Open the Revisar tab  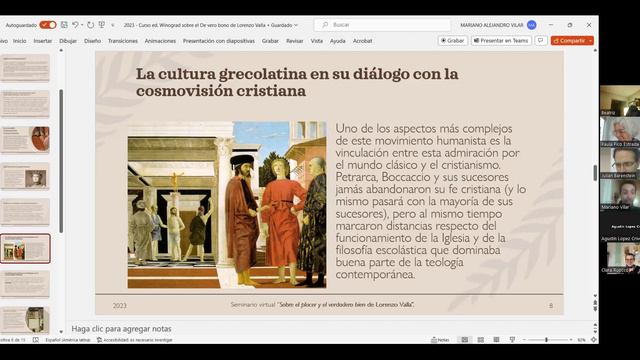click(294, 41)
